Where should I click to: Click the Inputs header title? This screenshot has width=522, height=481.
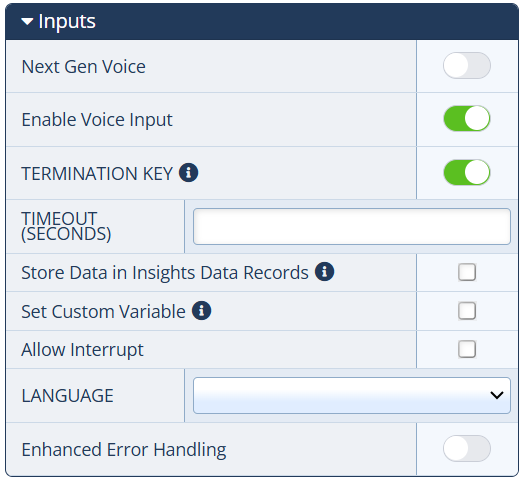67,22
